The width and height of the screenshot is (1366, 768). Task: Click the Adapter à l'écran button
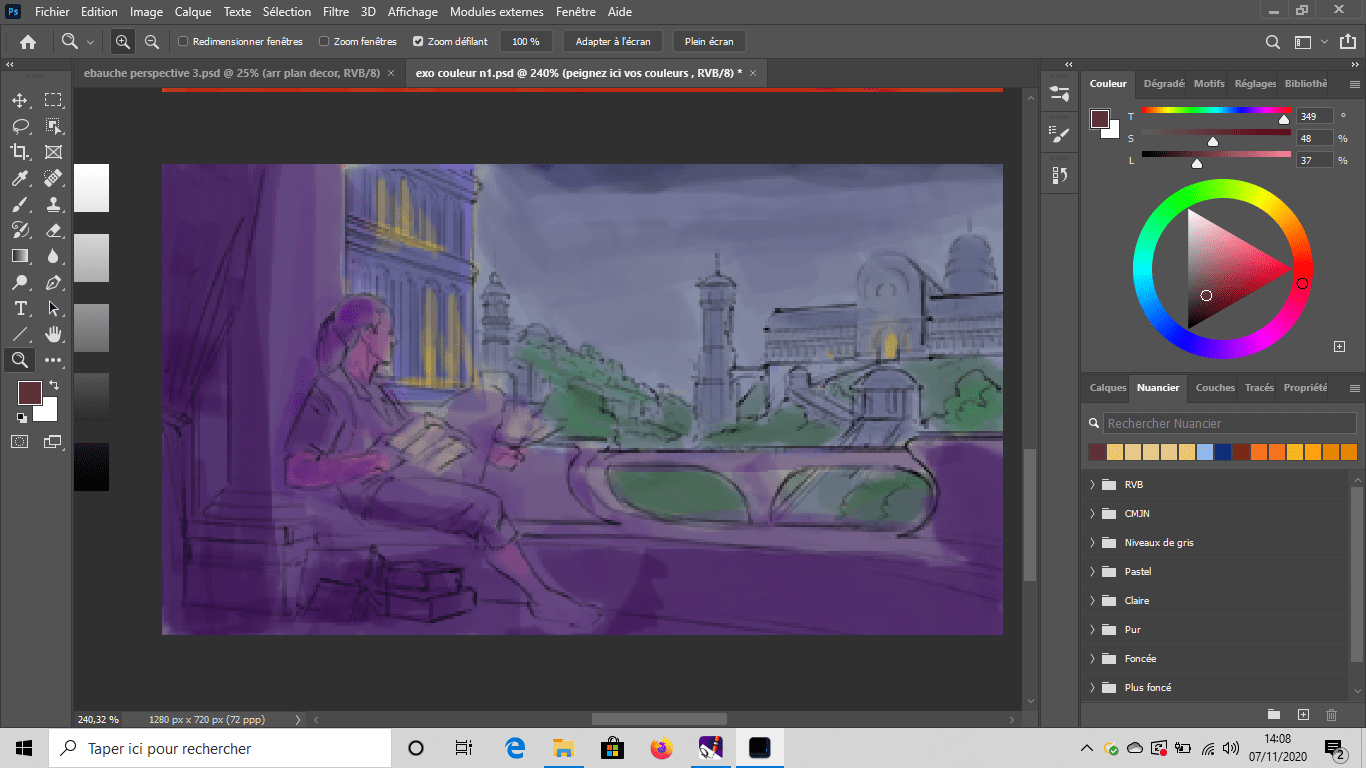[x=612, y=42]
